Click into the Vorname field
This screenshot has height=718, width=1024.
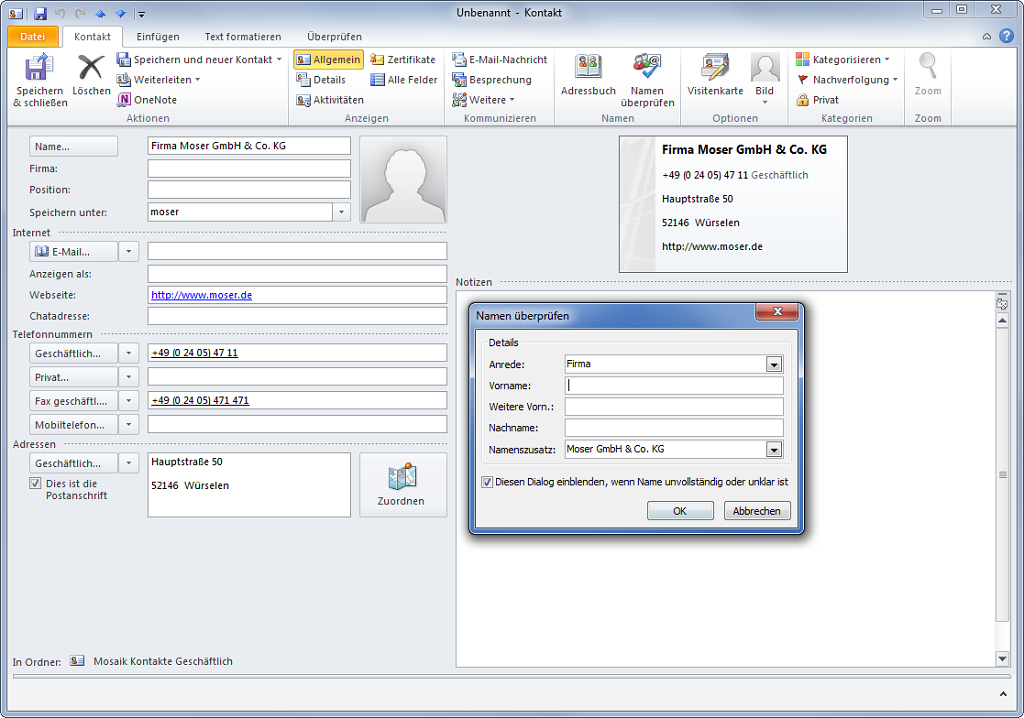(x=674, y=385)
